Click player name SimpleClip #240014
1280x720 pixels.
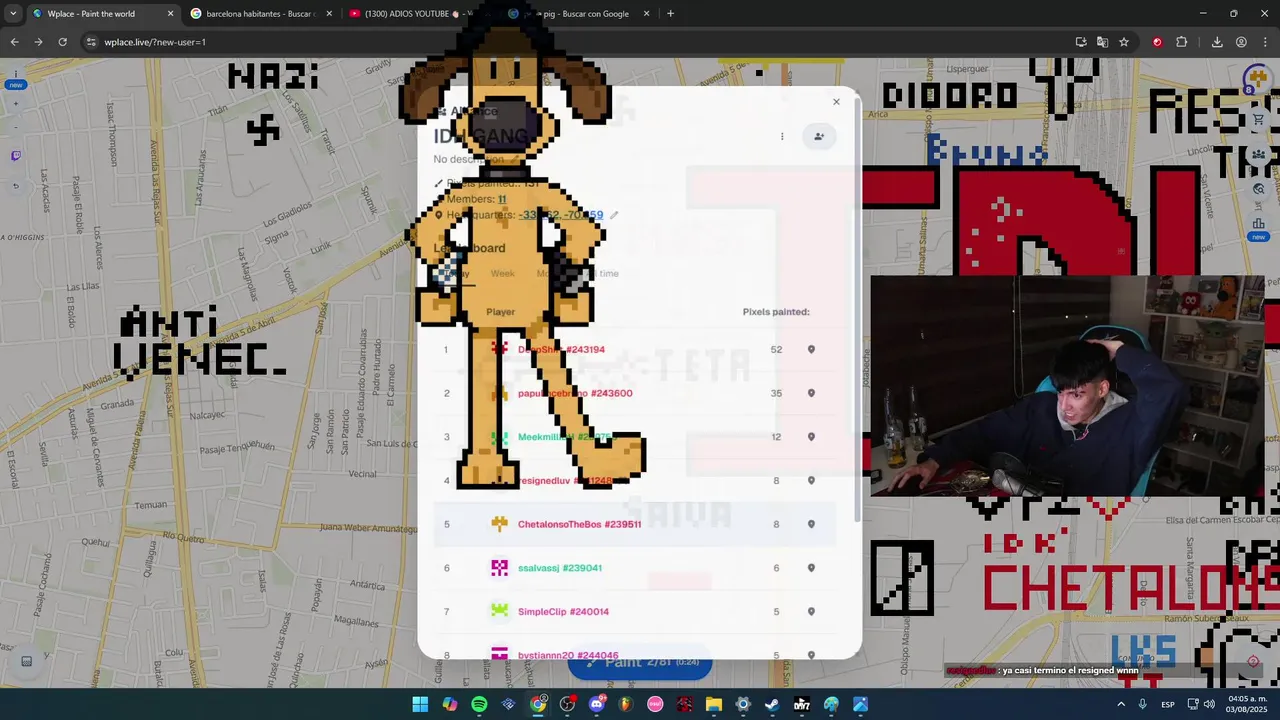tap(563, 612)
